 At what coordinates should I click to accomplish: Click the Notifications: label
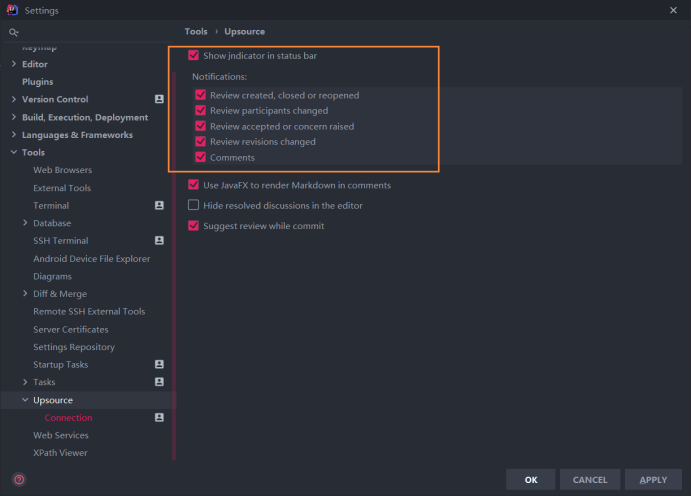[219, 77]
